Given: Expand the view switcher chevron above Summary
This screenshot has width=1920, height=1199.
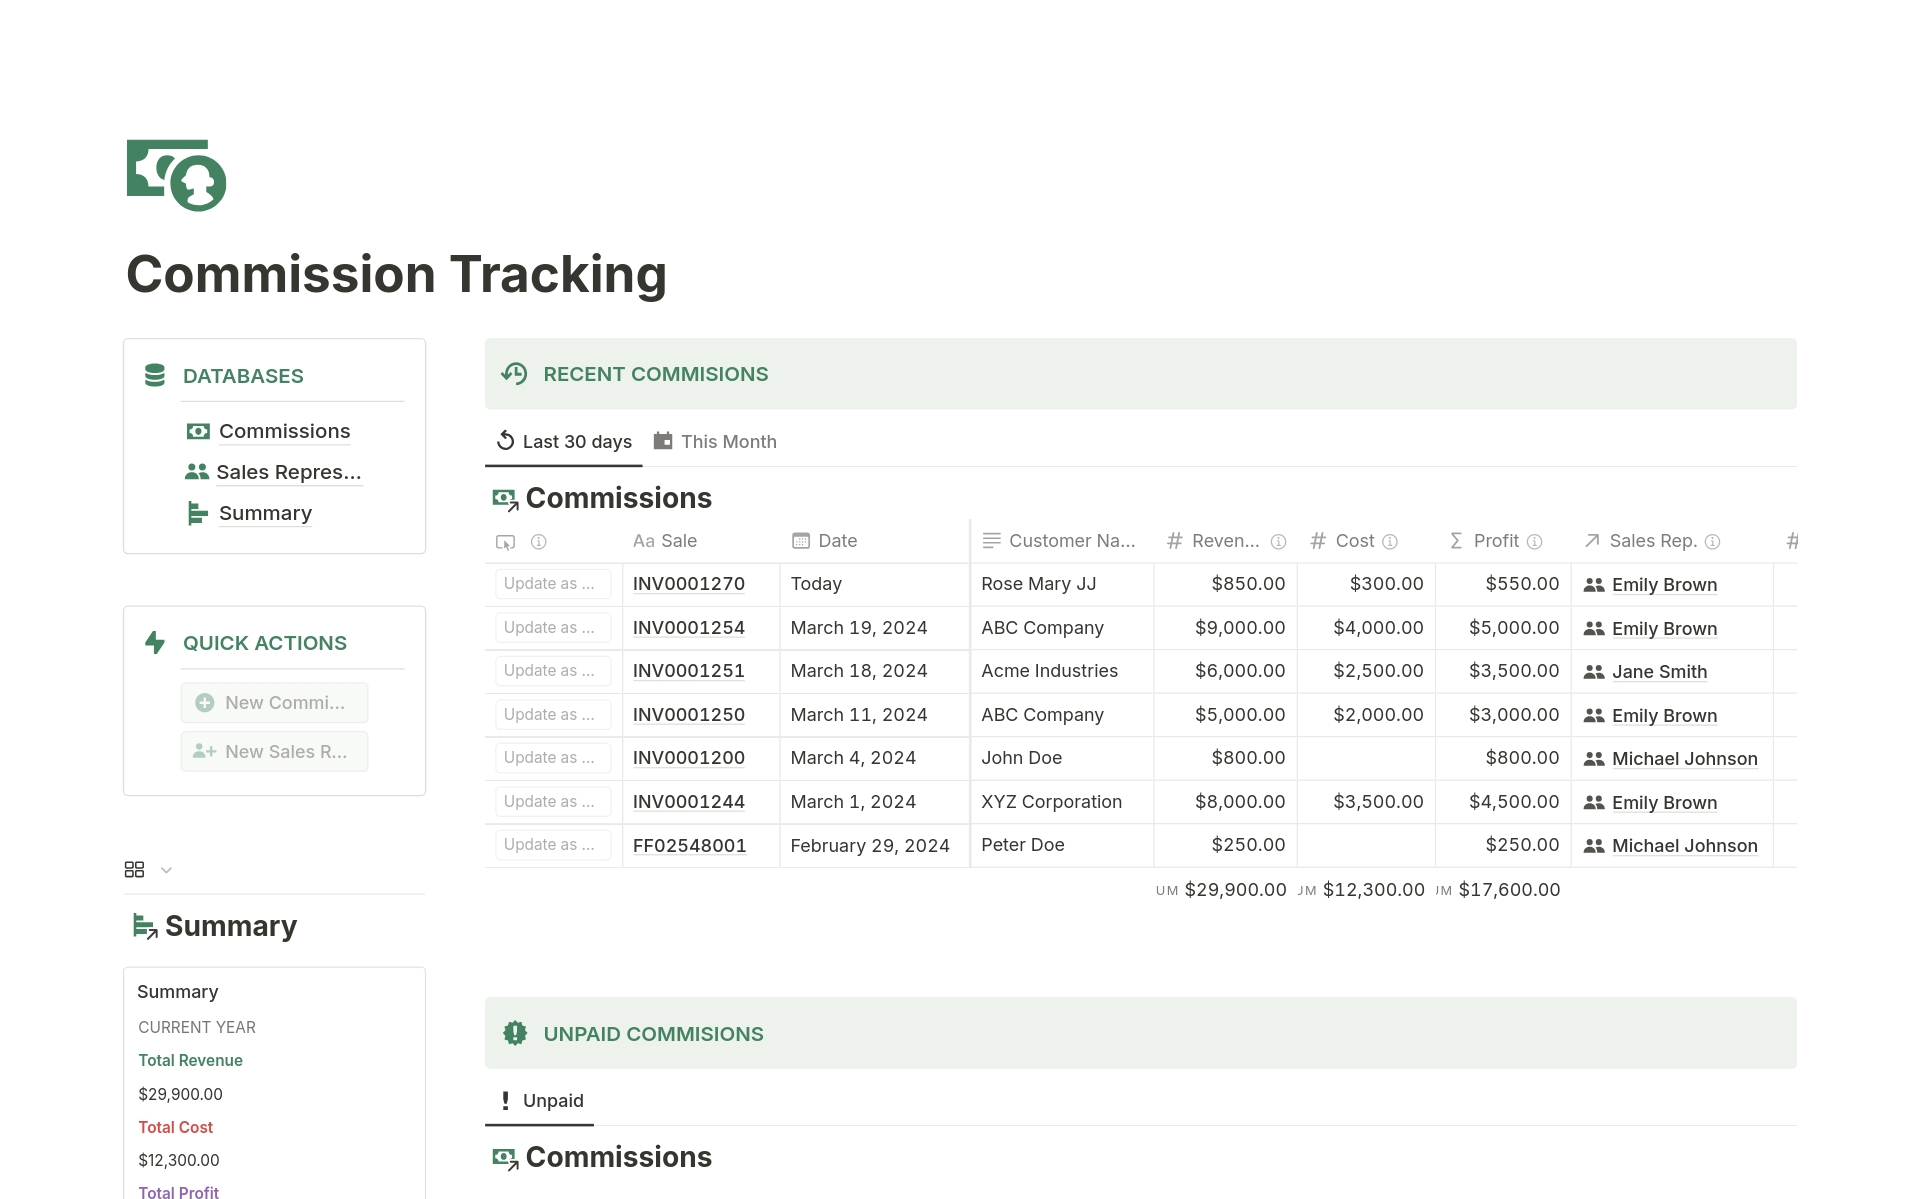Looking at the screenshot, I should (167, 870).
